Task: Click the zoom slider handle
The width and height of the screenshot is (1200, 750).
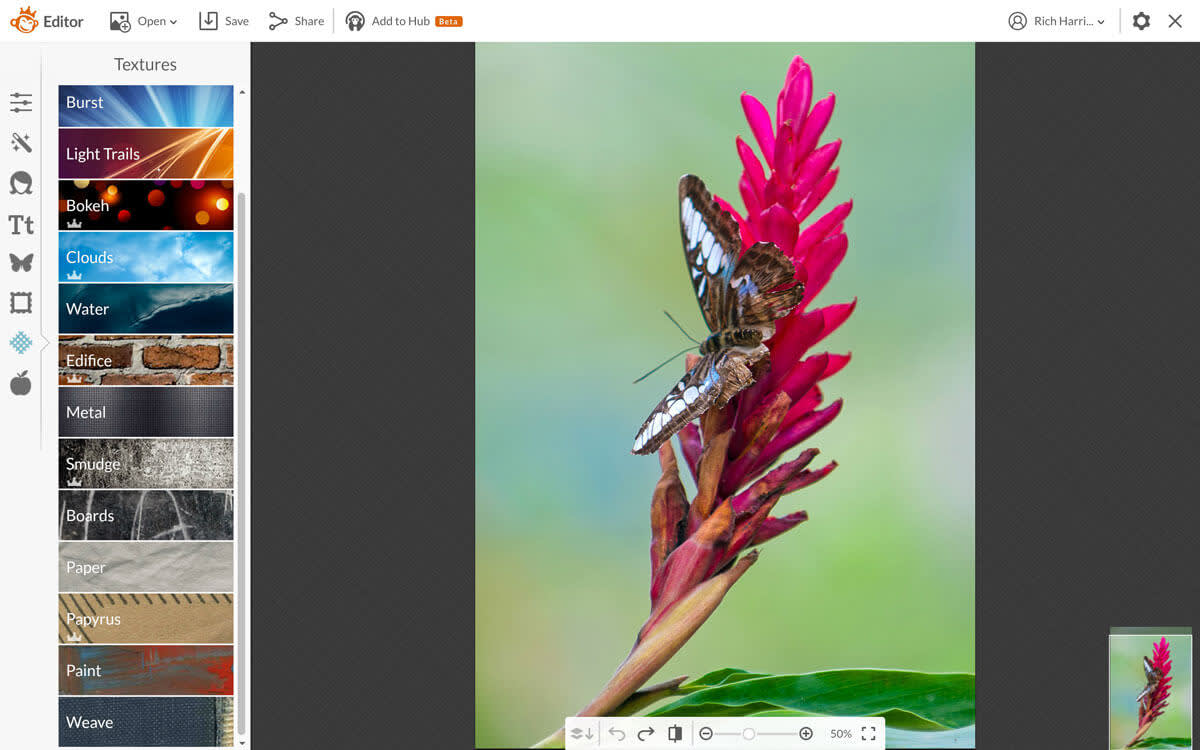Action: point(748,734)
